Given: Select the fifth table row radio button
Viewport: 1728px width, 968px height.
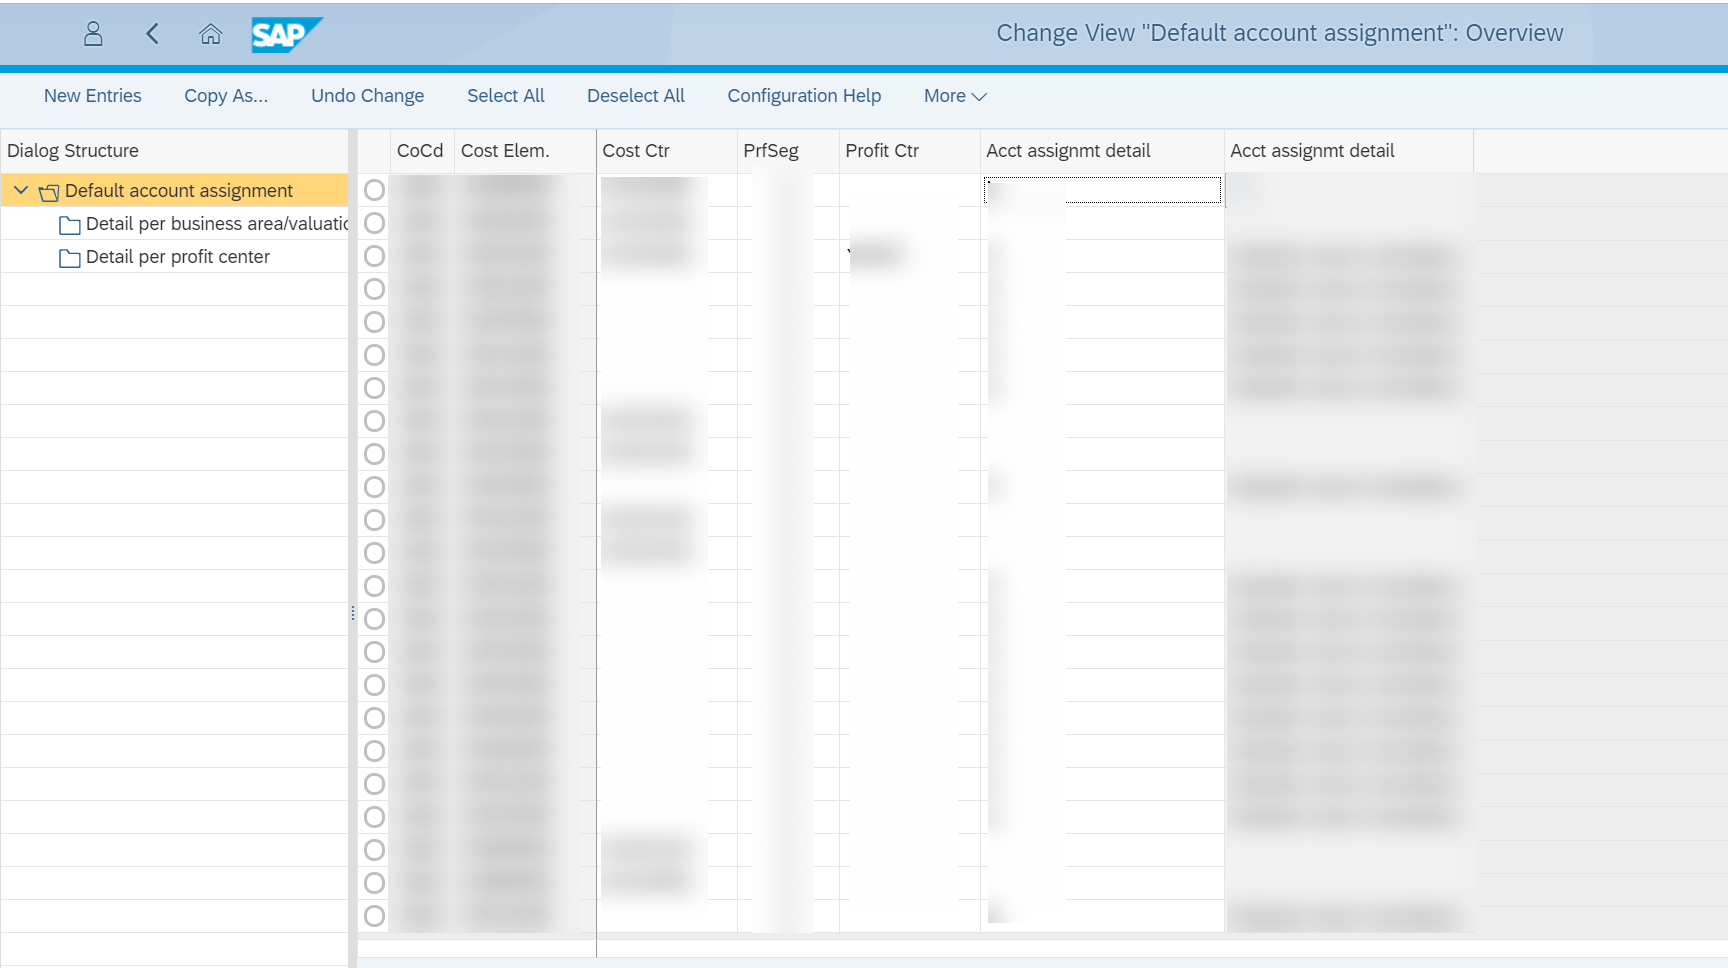Looking at the screenshot, I should coord(374,322).
